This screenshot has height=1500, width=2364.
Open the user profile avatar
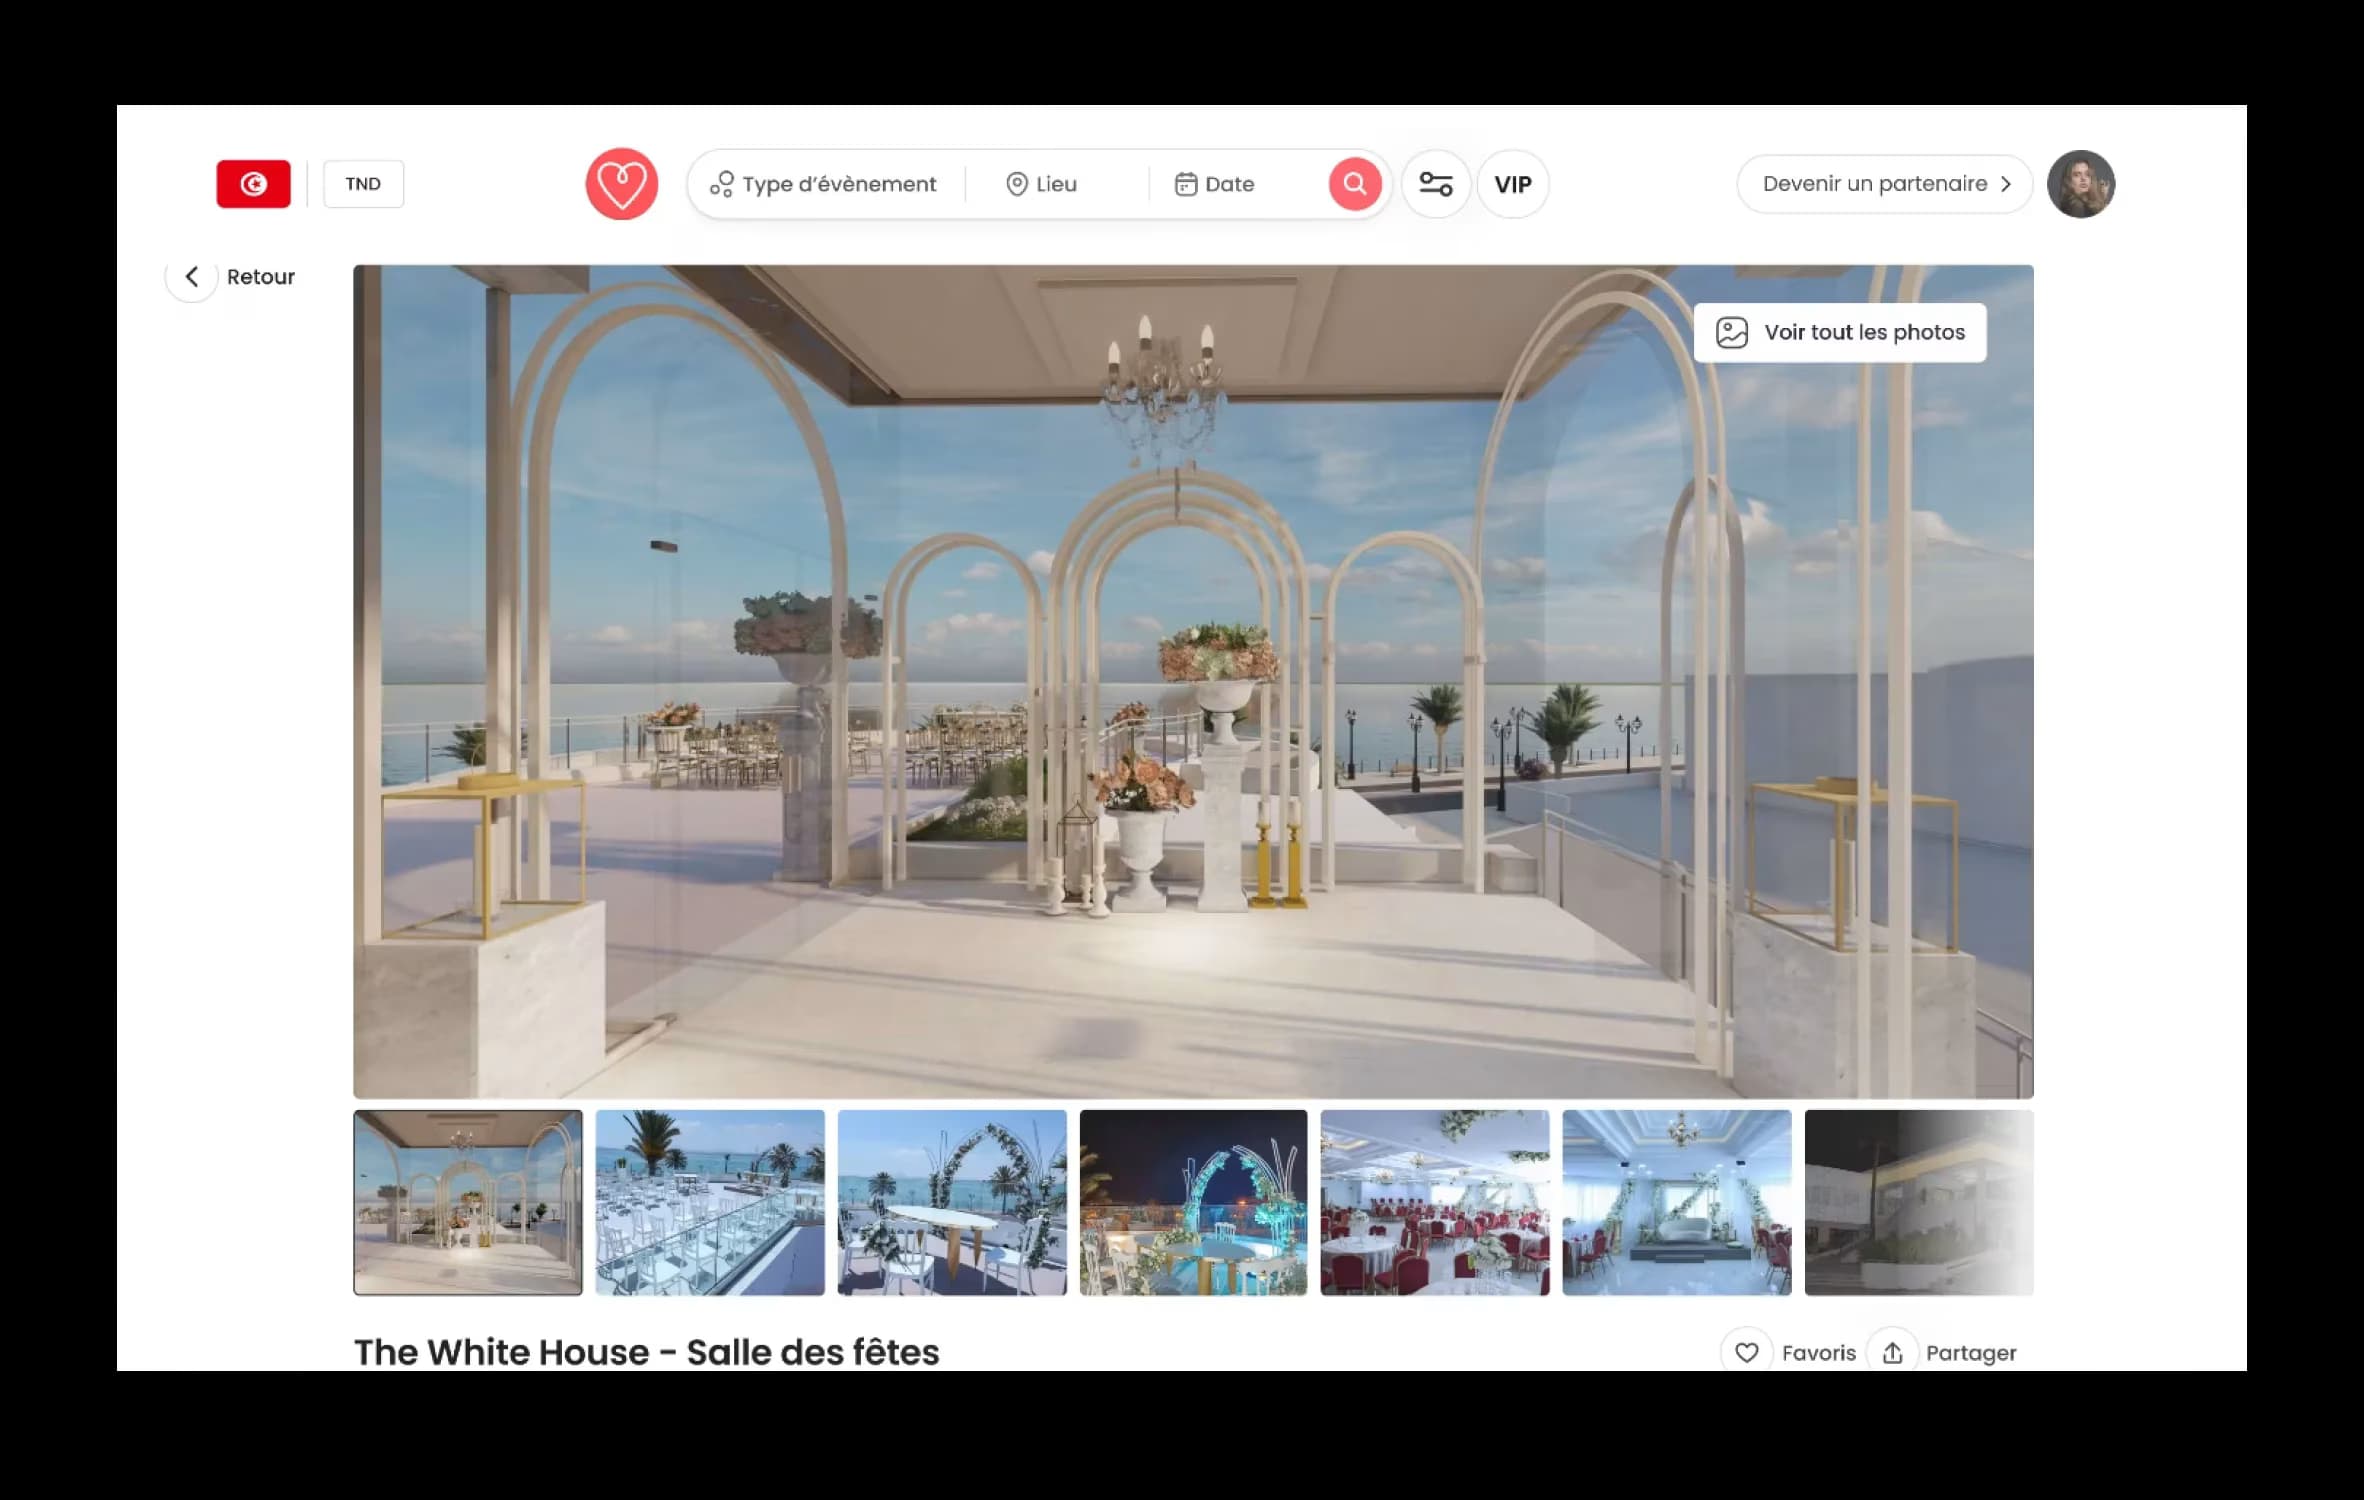click(x=2080, y=184)
